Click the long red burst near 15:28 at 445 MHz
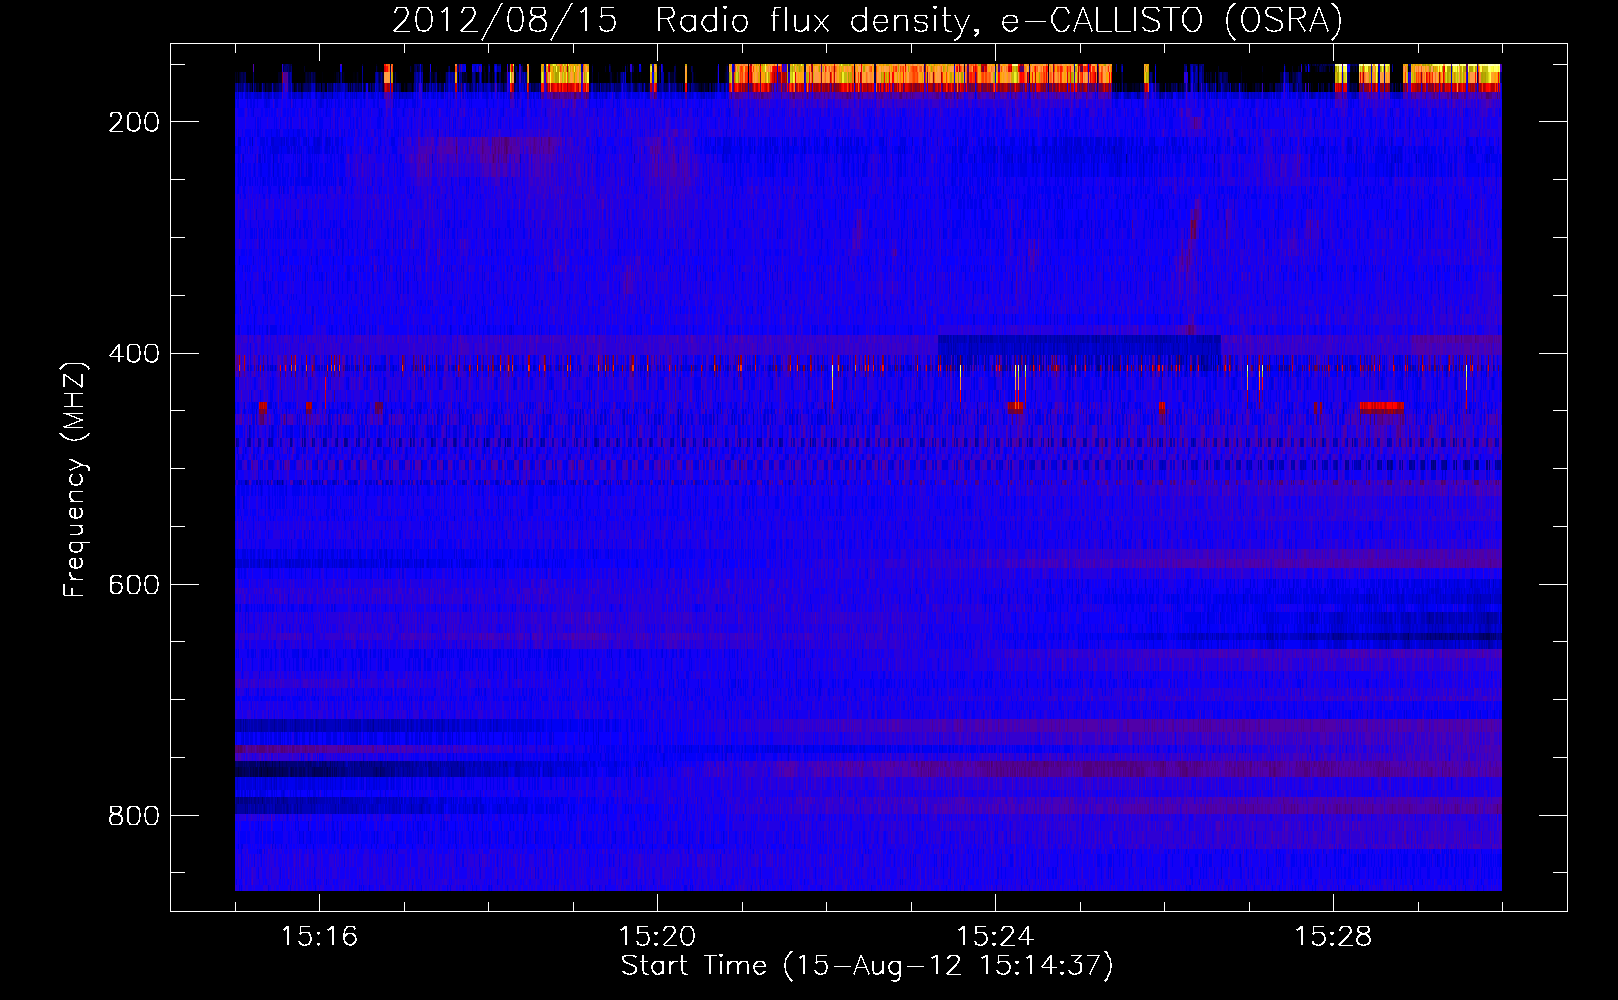 pyautogui.click(x=1381, y=406)
